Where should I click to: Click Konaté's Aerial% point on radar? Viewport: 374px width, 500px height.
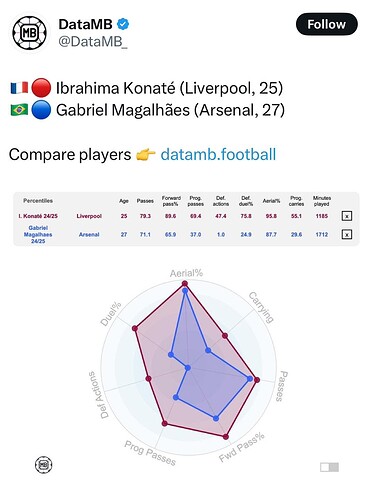coord(185,284)
